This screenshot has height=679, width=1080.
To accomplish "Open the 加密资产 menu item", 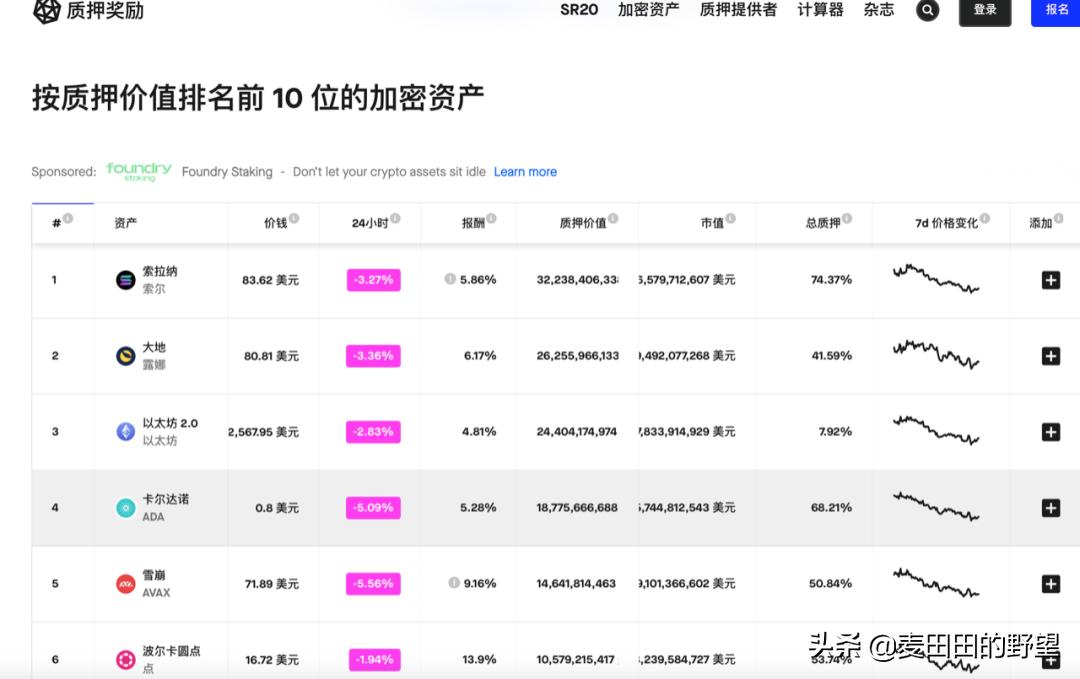I will point(648,10).
